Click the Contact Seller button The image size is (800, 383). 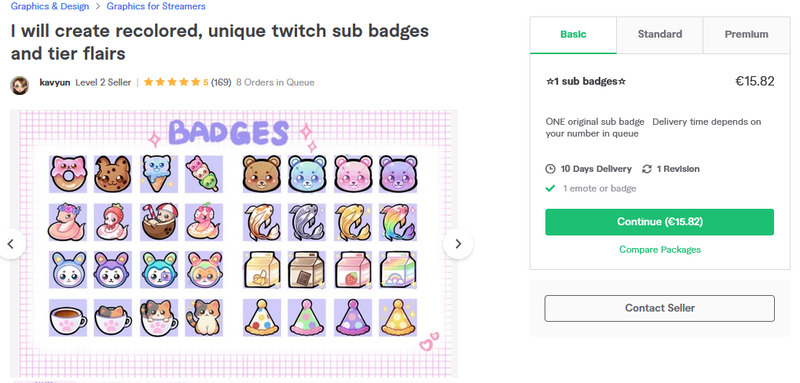(659, 308)
